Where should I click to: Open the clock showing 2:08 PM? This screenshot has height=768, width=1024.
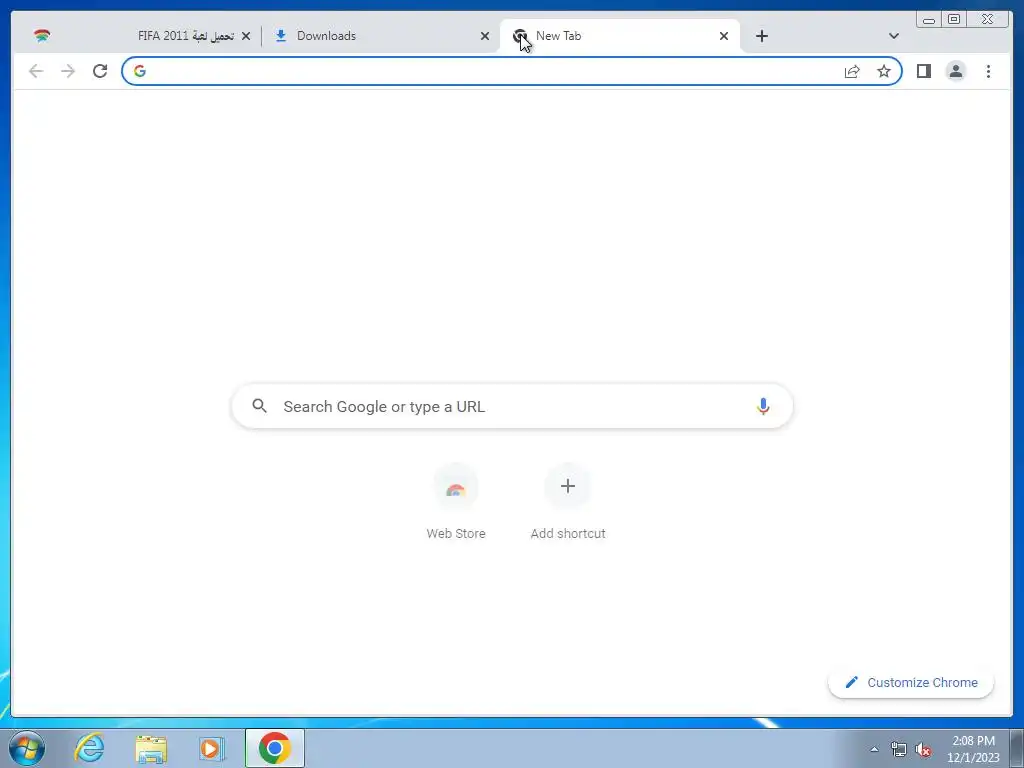pos(973,749)
